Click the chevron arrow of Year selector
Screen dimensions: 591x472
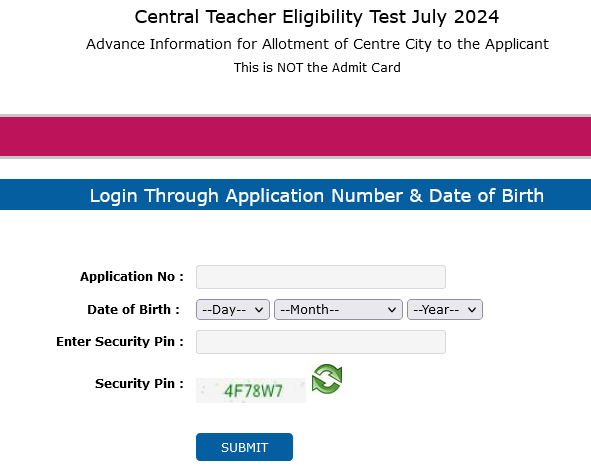click(x=472, y=310)
